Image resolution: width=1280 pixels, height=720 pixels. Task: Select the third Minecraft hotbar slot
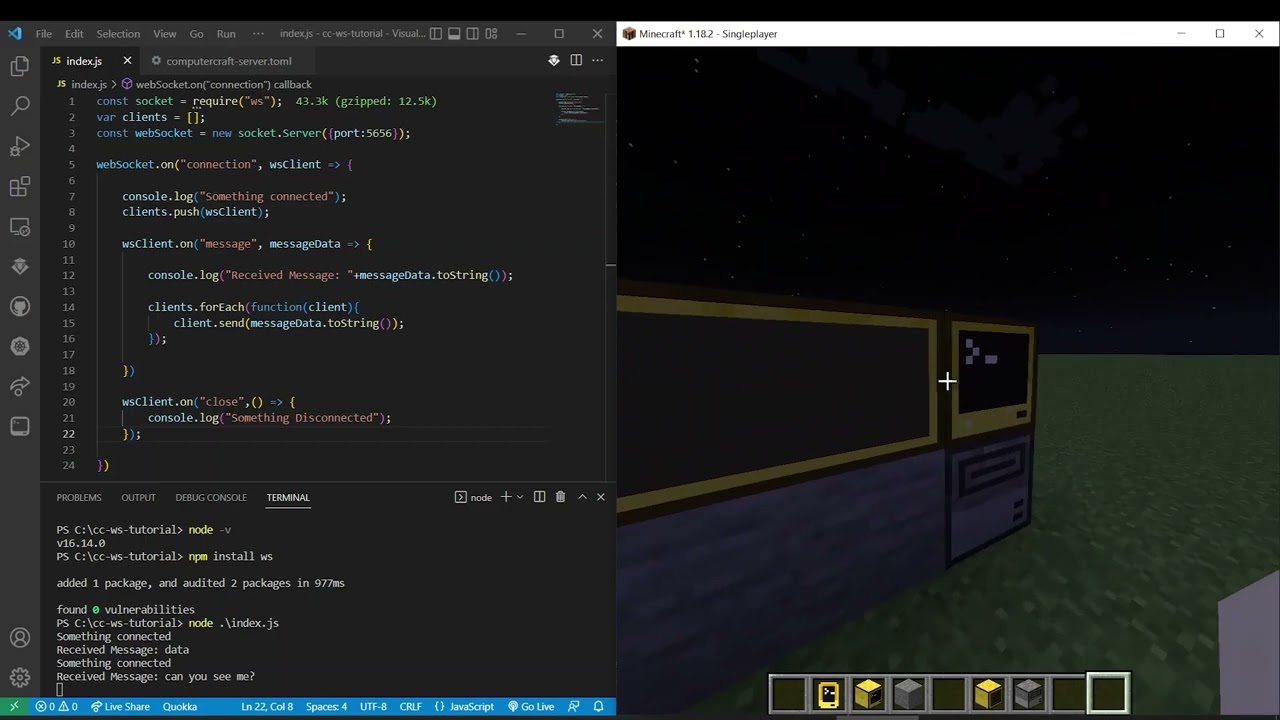pyautogui.click(x=868, y=693)
